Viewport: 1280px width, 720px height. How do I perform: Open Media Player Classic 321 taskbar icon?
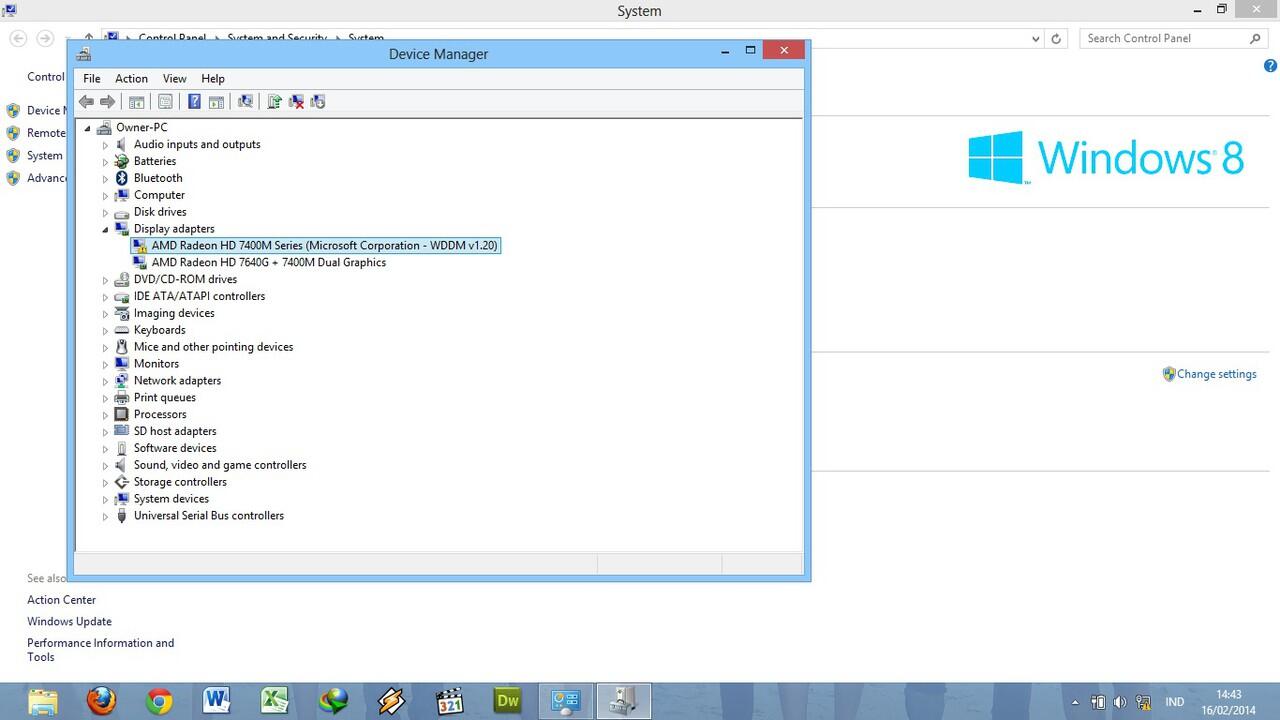tap(450, 702)
